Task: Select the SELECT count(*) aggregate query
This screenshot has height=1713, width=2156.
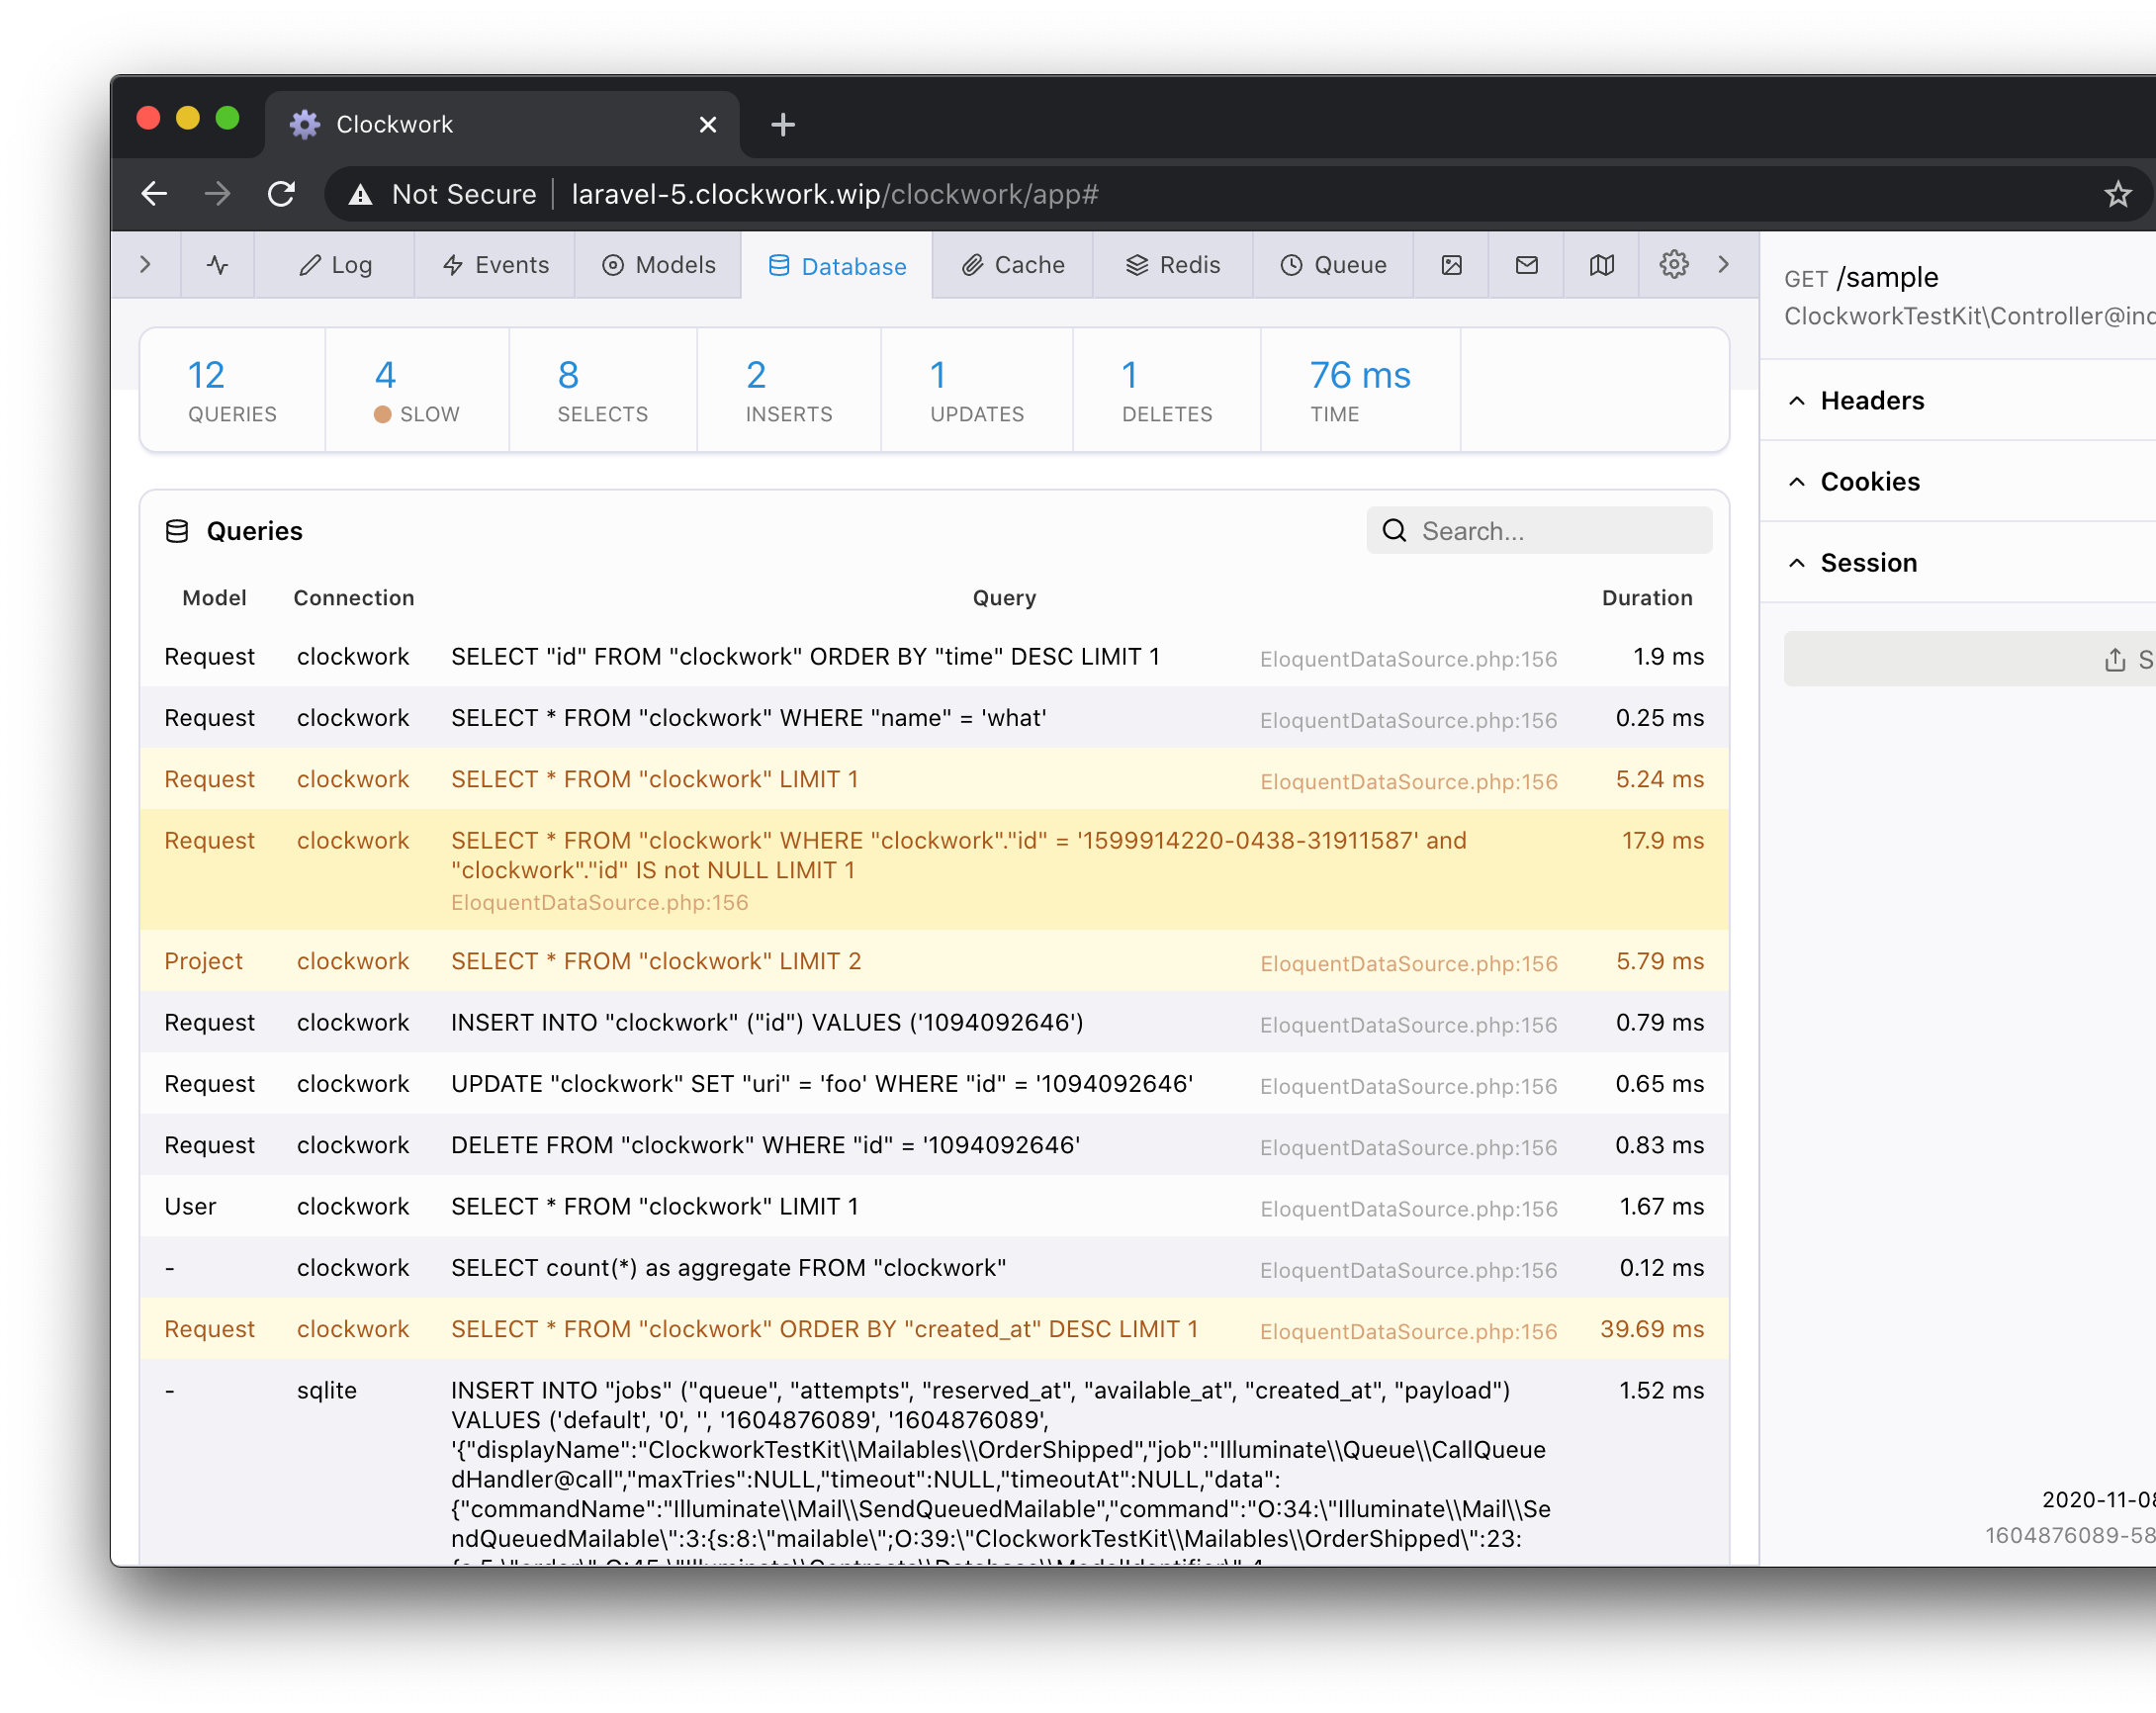Action: click(934, 1267)
